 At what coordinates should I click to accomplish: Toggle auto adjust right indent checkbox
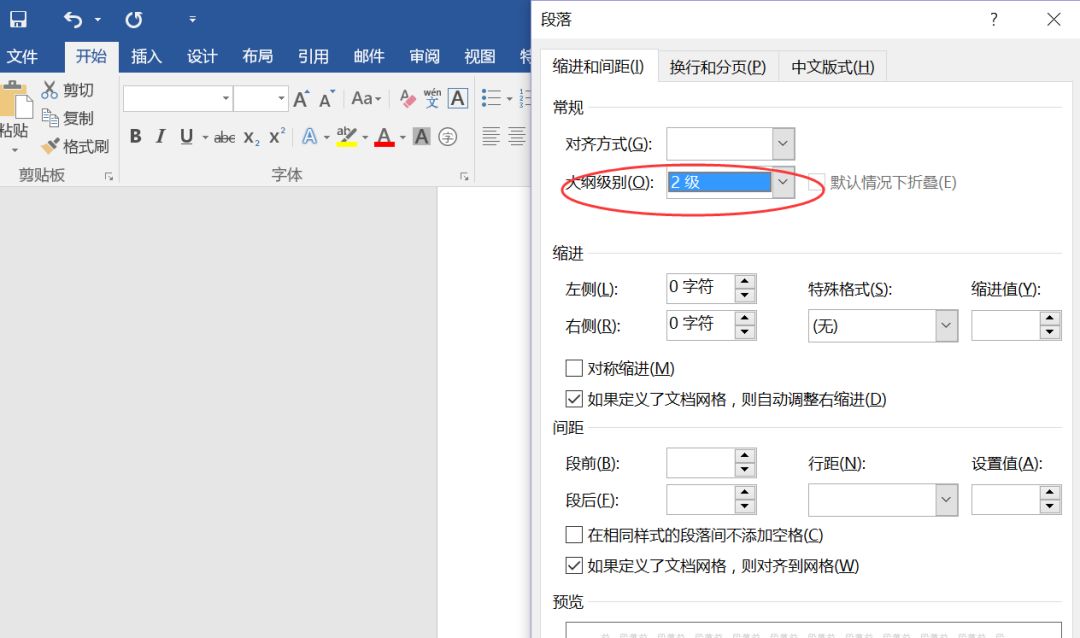(574, 399)
